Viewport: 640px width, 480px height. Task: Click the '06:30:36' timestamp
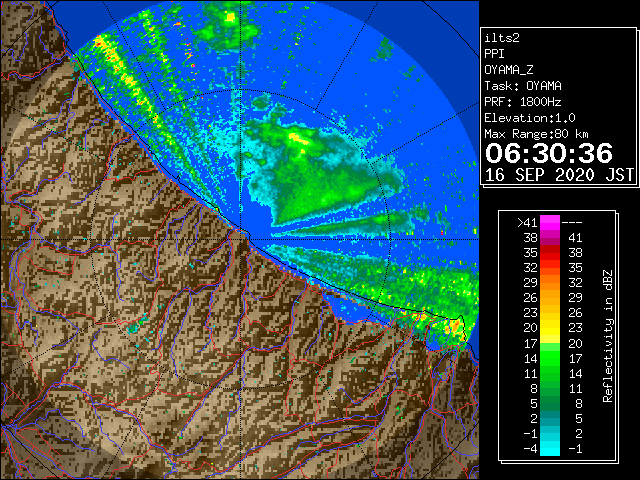pyautogui.click(x=549, y=153)
